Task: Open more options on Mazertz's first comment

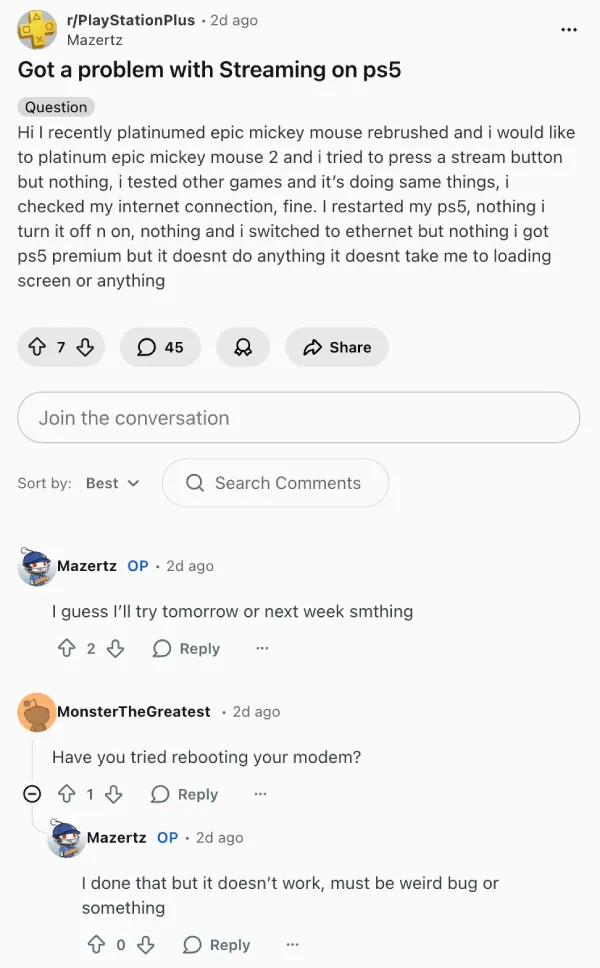Action: (x=262, y=648)
